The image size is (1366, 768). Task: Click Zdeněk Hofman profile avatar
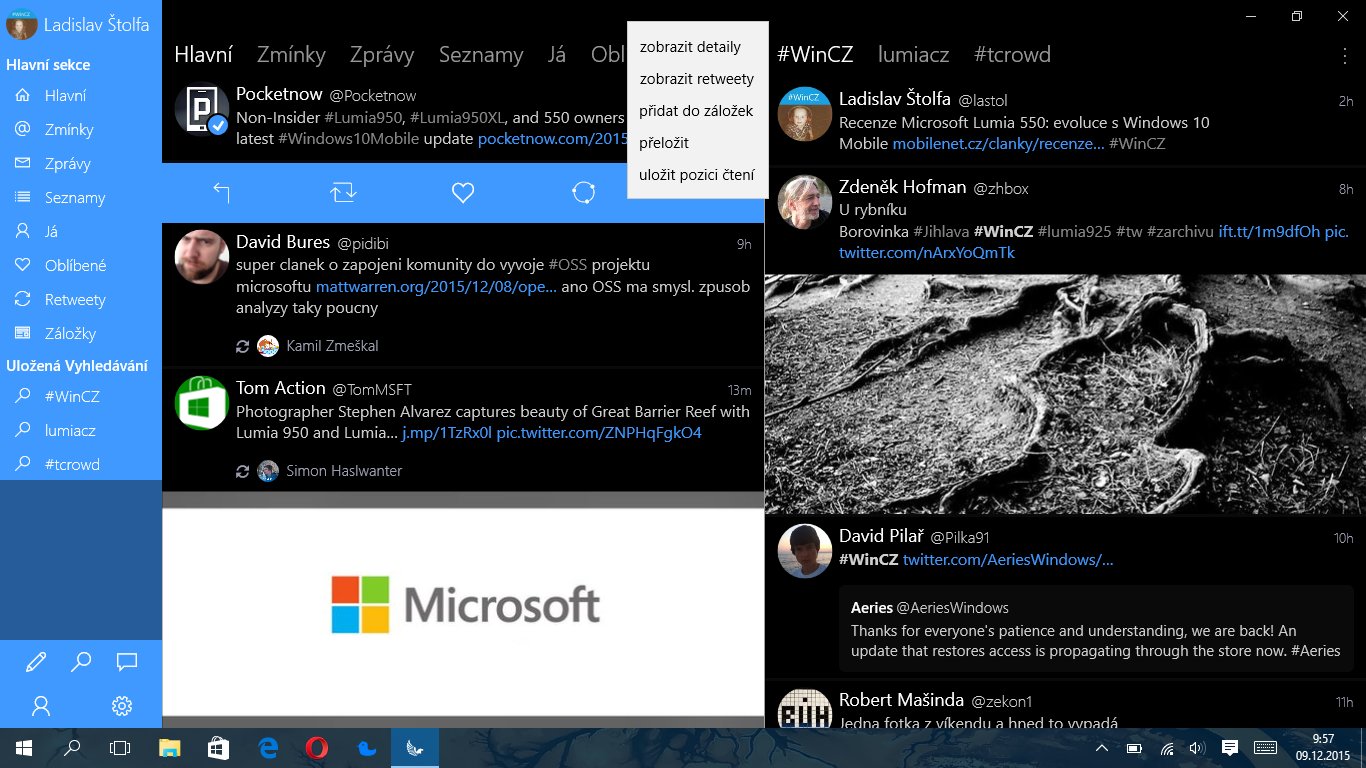tap(805, 202)
